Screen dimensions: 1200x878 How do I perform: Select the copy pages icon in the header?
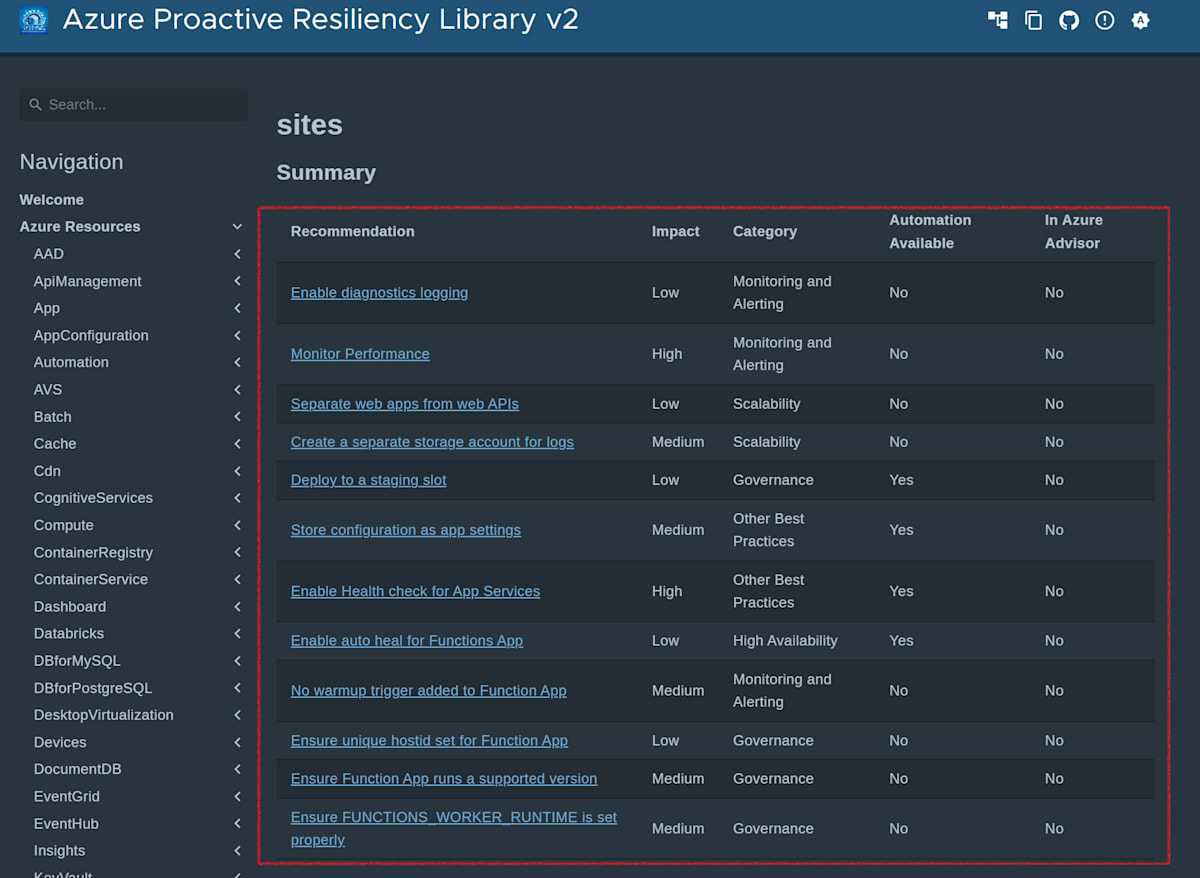coord(1033,20)
